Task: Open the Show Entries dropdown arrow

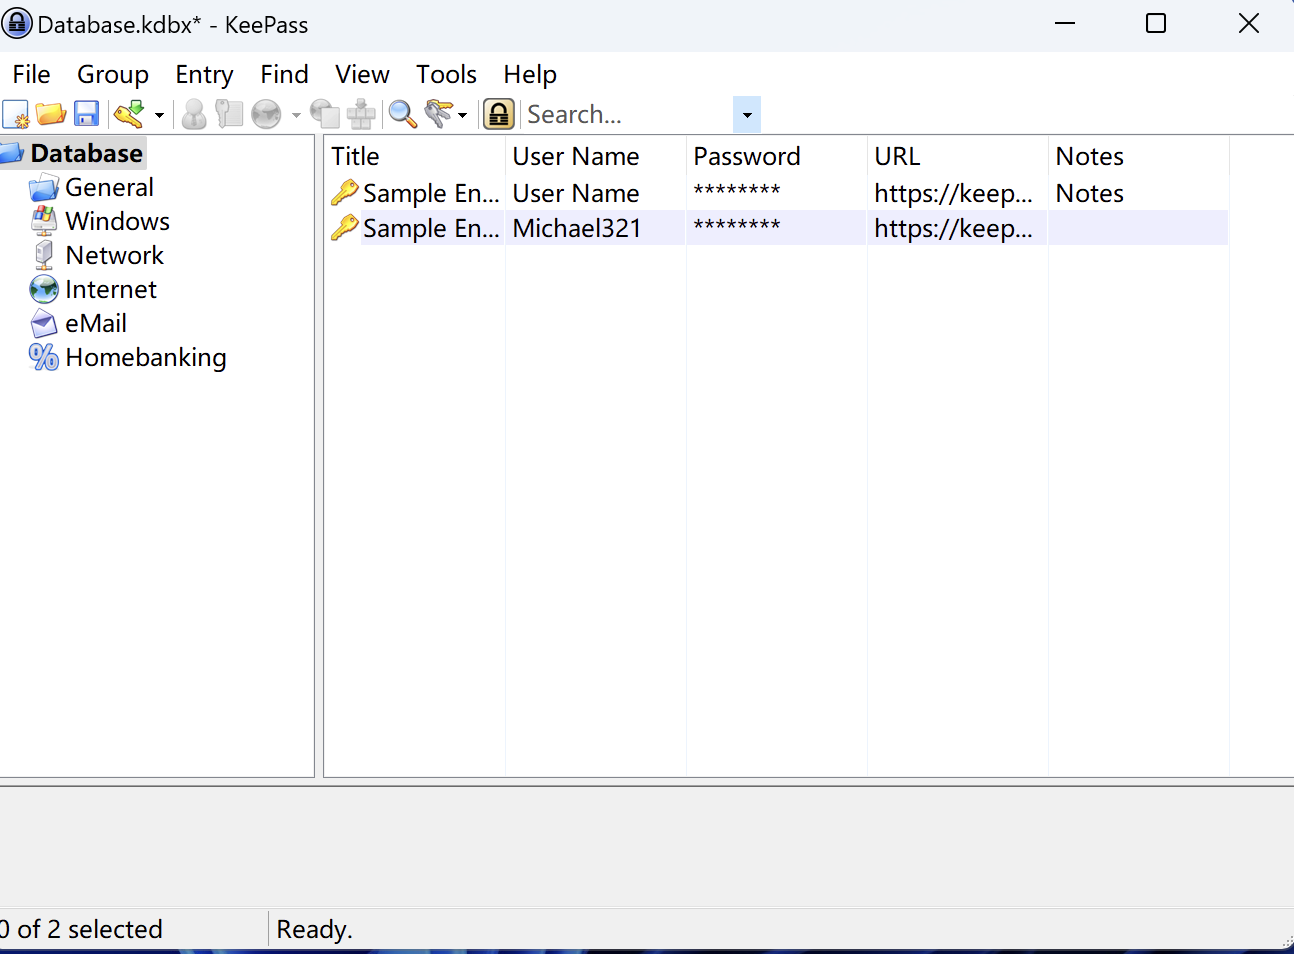Action: coord(462,116)
